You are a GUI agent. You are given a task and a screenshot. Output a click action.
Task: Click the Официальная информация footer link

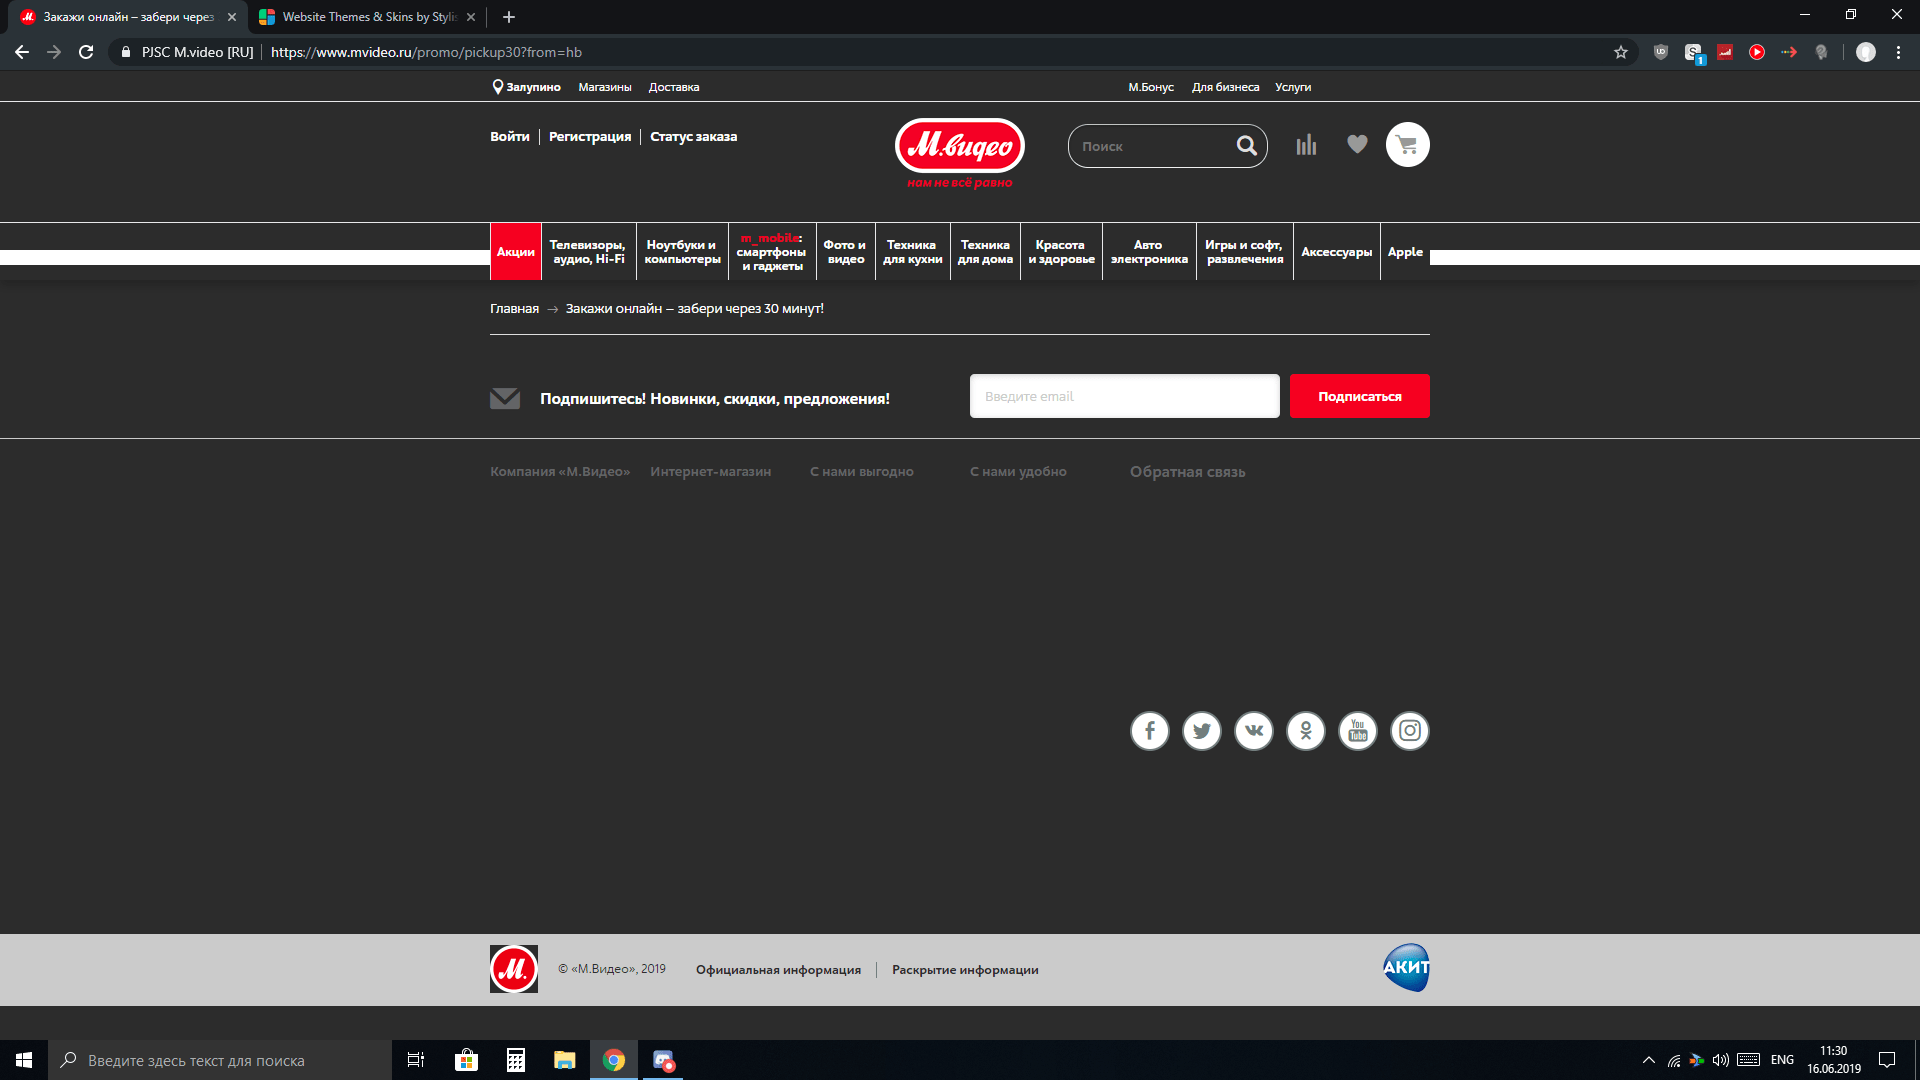pos(778,970)
